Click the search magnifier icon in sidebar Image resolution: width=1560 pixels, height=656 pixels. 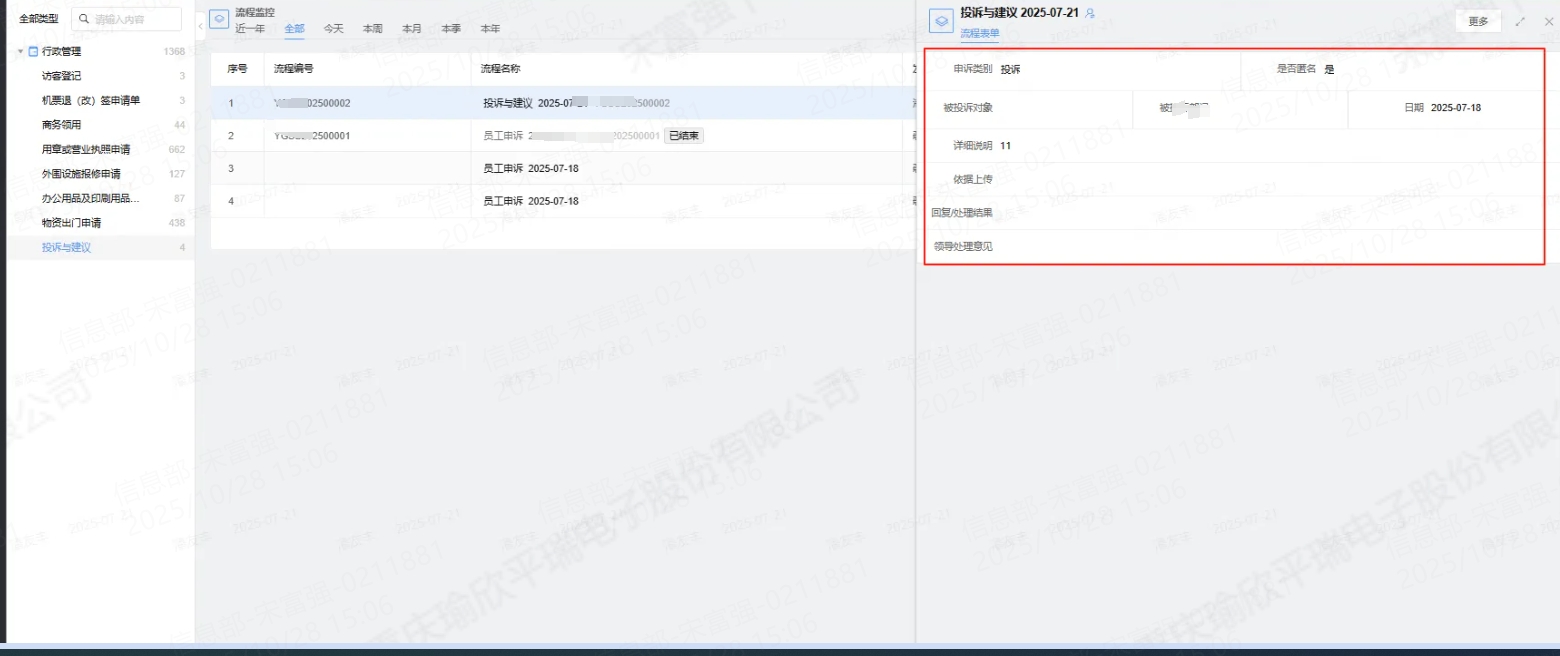tap(84, 19)
